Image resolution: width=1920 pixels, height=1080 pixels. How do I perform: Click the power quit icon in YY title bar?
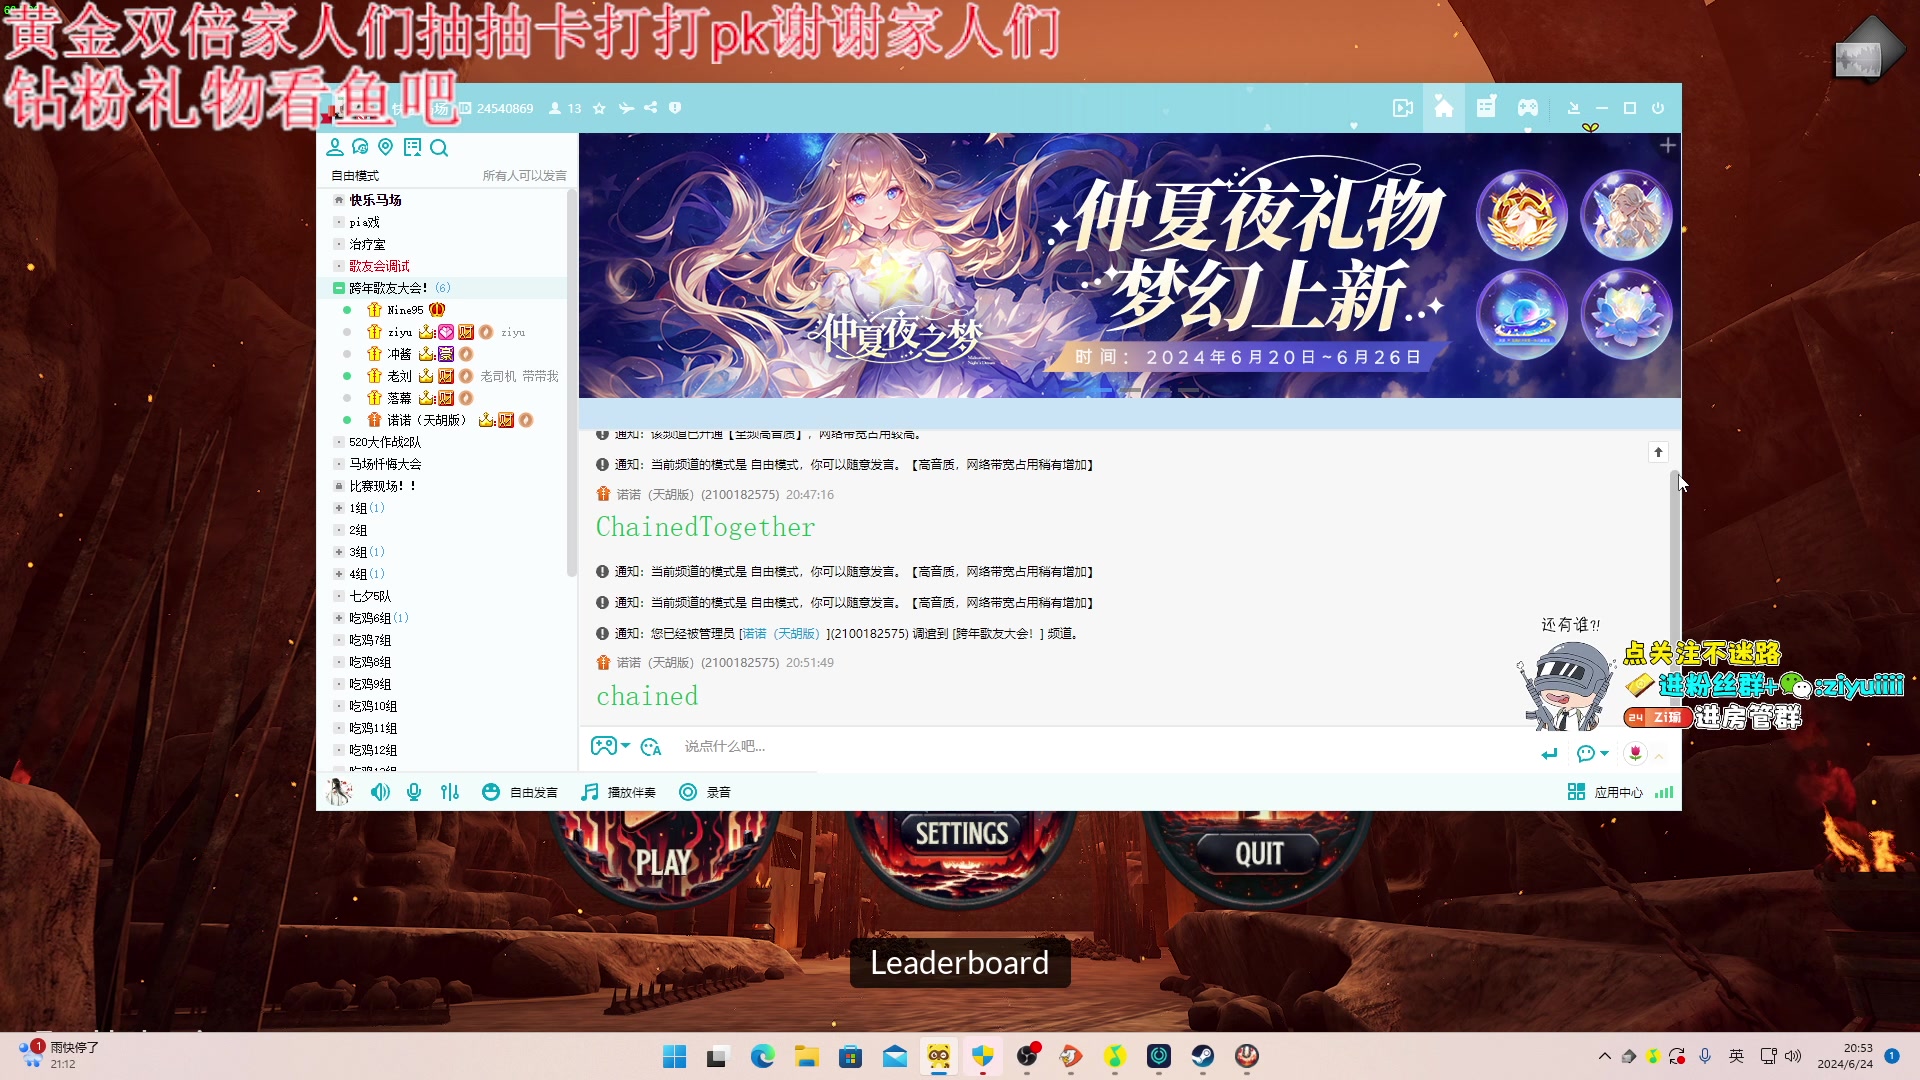click(x=1658, y=108)
